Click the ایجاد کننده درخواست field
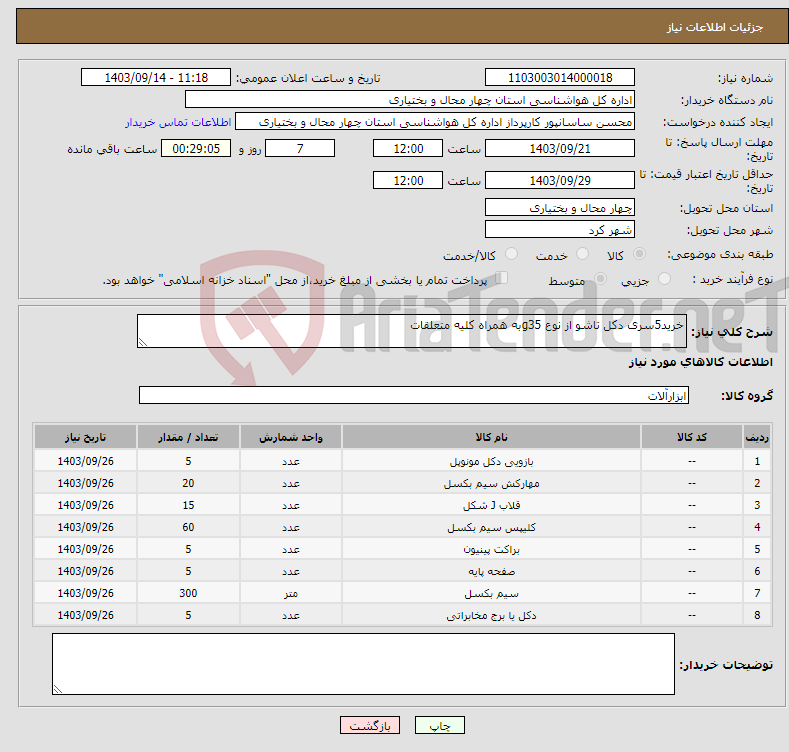The width and height of the screenshot is (789, 752). point(435,122)
